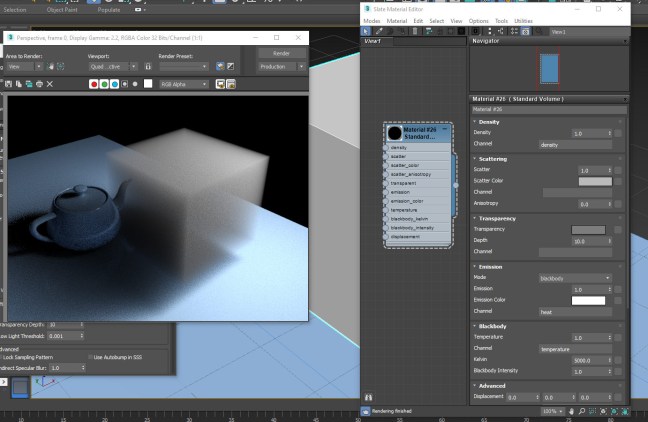Select the pick material from object eyedropper

coord(379,31)
